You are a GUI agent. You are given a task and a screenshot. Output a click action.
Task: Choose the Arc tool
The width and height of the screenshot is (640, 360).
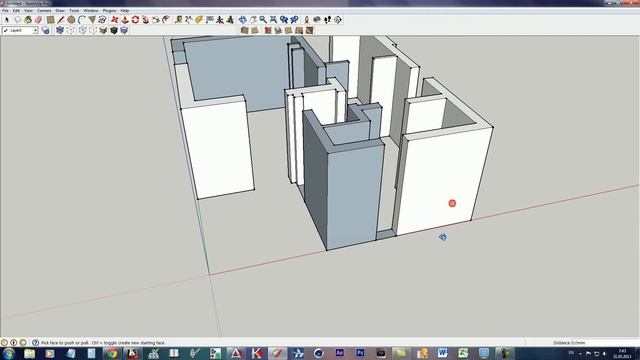(82, 20)
